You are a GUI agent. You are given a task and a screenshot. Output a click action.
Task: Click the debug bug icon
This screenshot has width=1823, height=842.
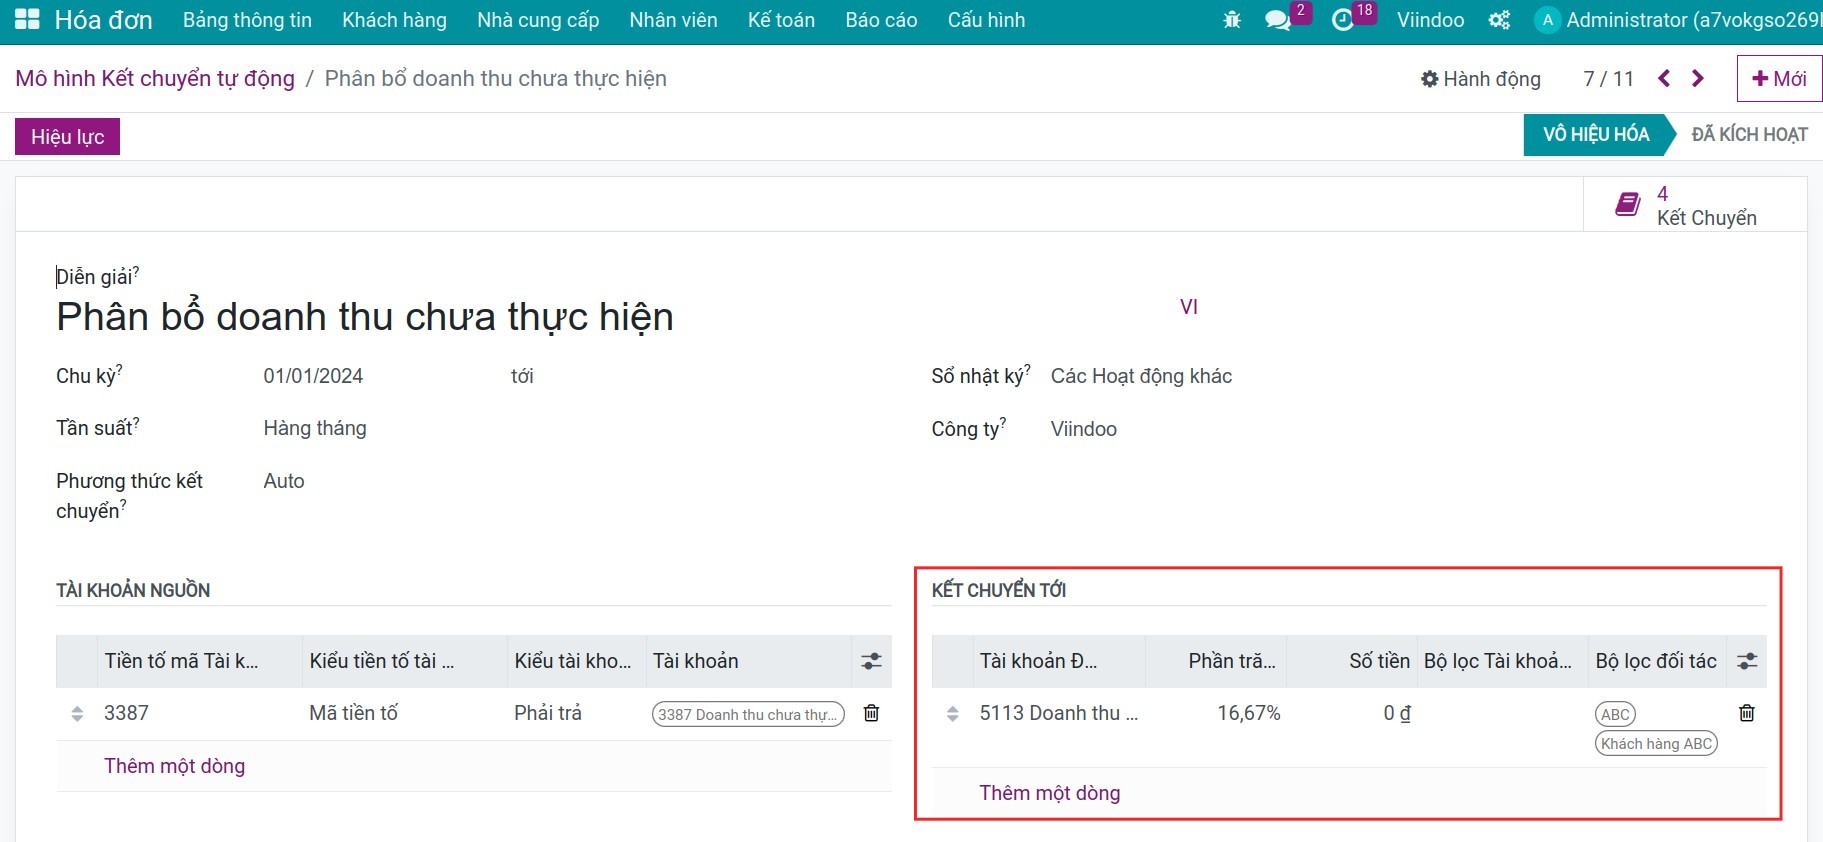pyautogui.click(x=1232, y=20)
